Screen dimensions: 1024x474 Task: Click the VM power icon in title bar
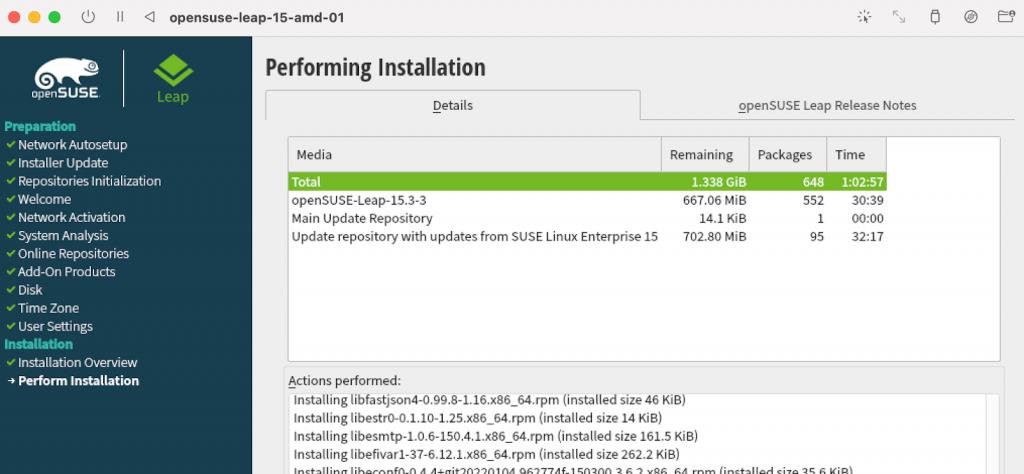tap(88, 17)
